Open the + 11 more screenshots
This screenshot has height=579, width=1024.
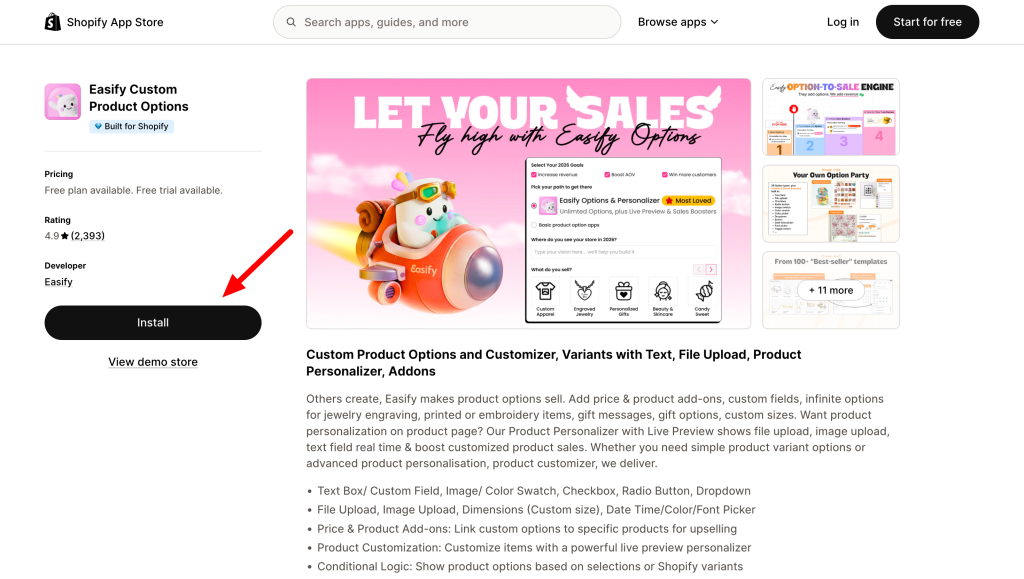(x=831, y=290)
